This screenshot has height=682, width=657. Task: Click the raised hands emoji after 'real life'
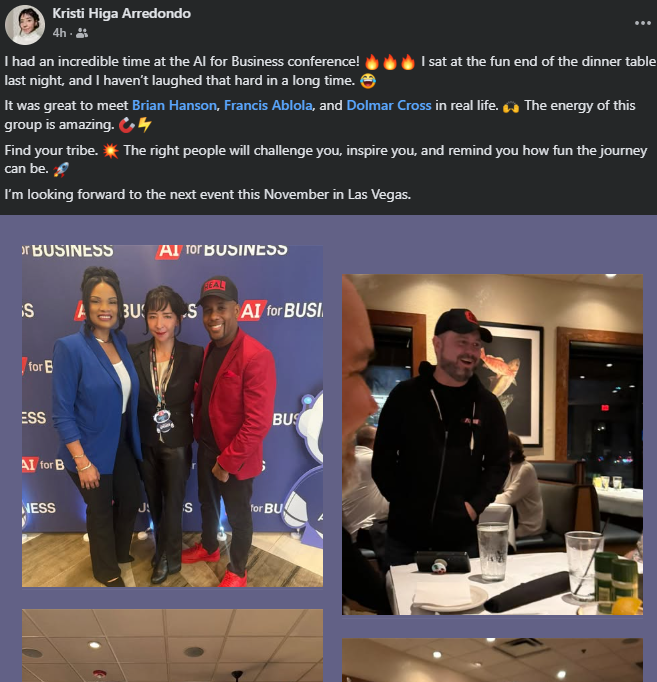tap(511, 106)
